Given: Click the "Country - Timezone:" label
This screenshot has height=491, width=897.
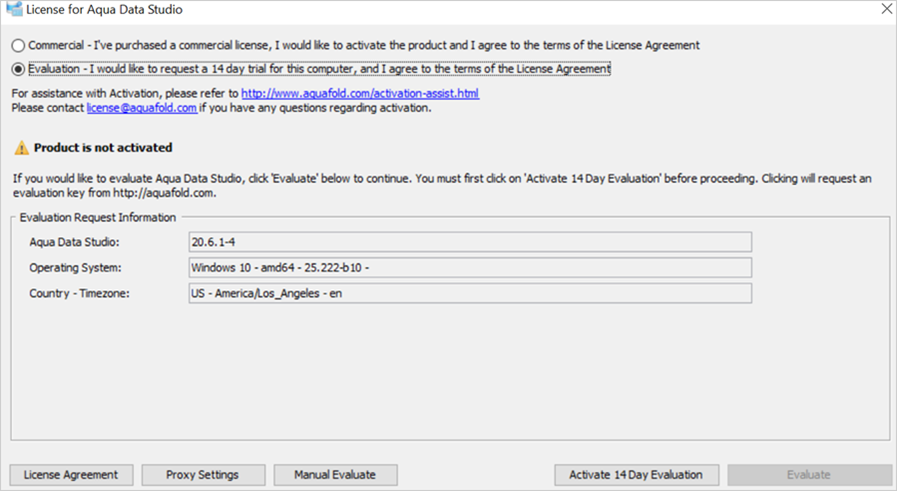Looking at the screenshot, I should (80, 293).
